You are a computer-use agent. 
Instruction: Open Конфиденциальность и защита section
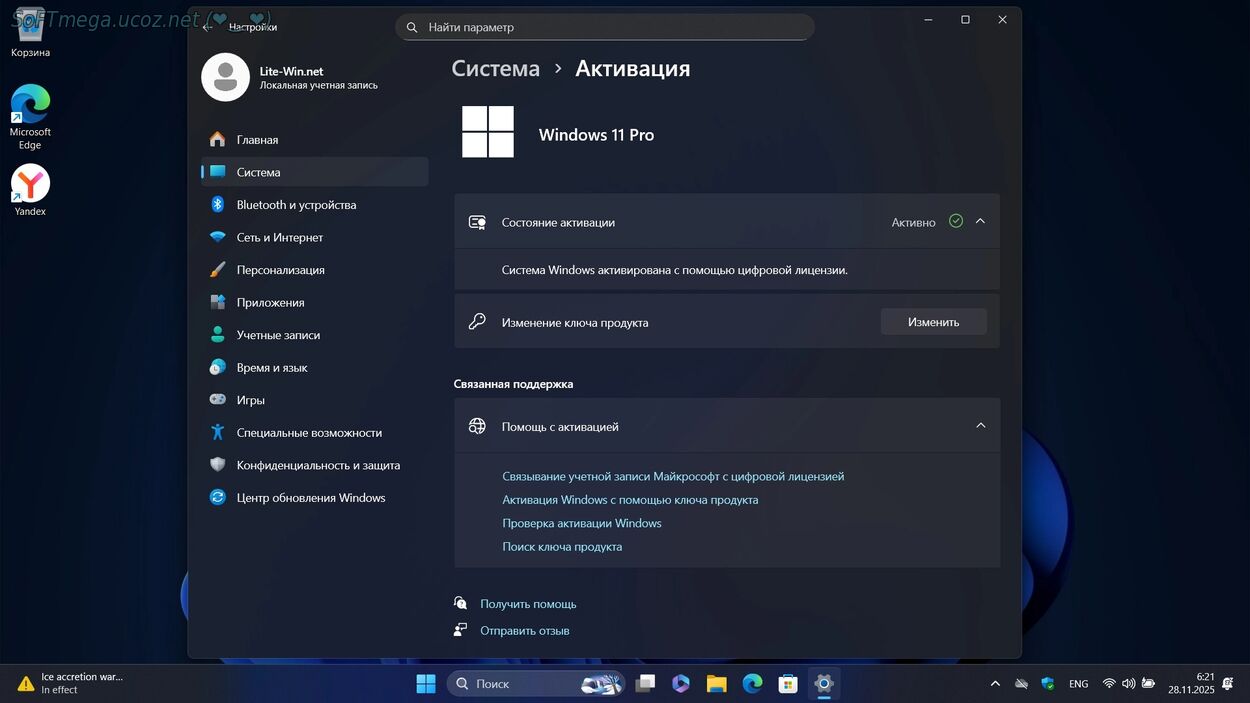point(317,465)
